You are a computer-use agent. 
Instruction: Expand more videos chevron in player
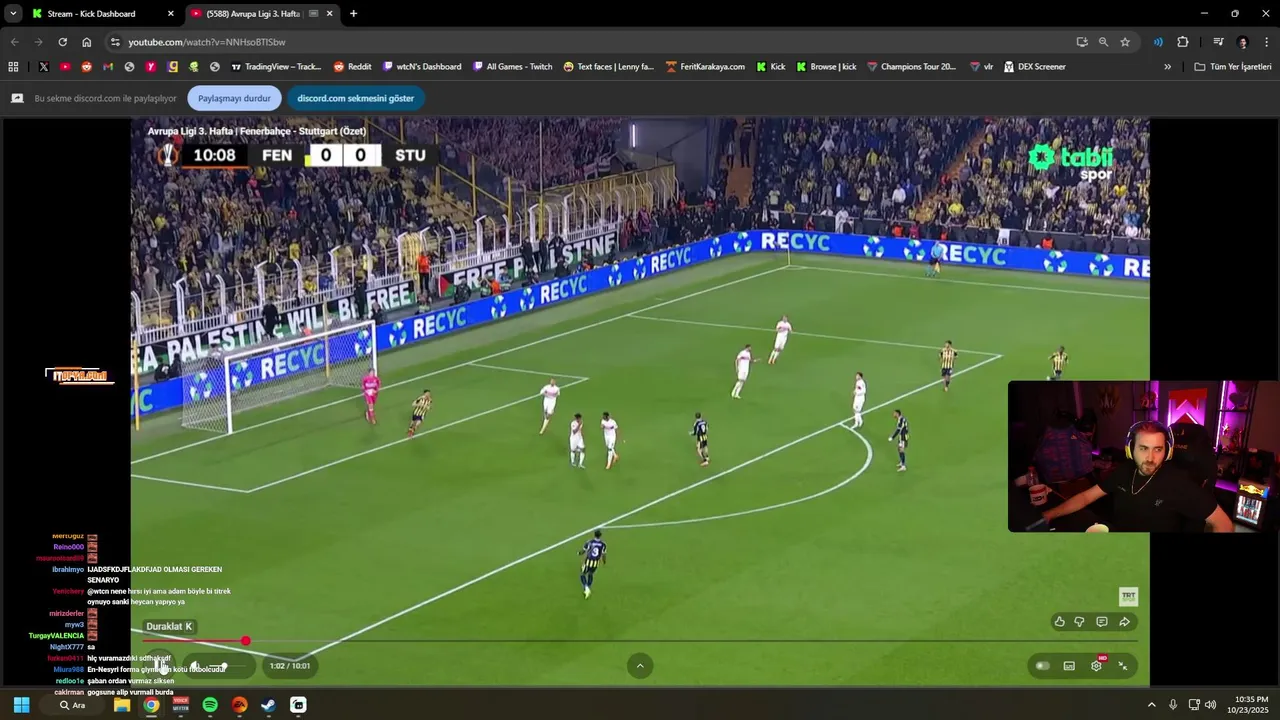tap(640, 666)
